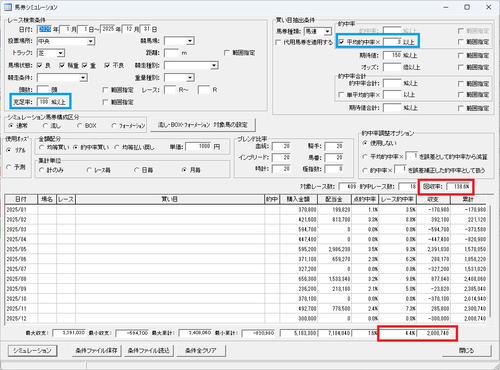Enable 範囲指定 checkbox in the 期待値 row

pyautogui.click(x=461, y=56)
